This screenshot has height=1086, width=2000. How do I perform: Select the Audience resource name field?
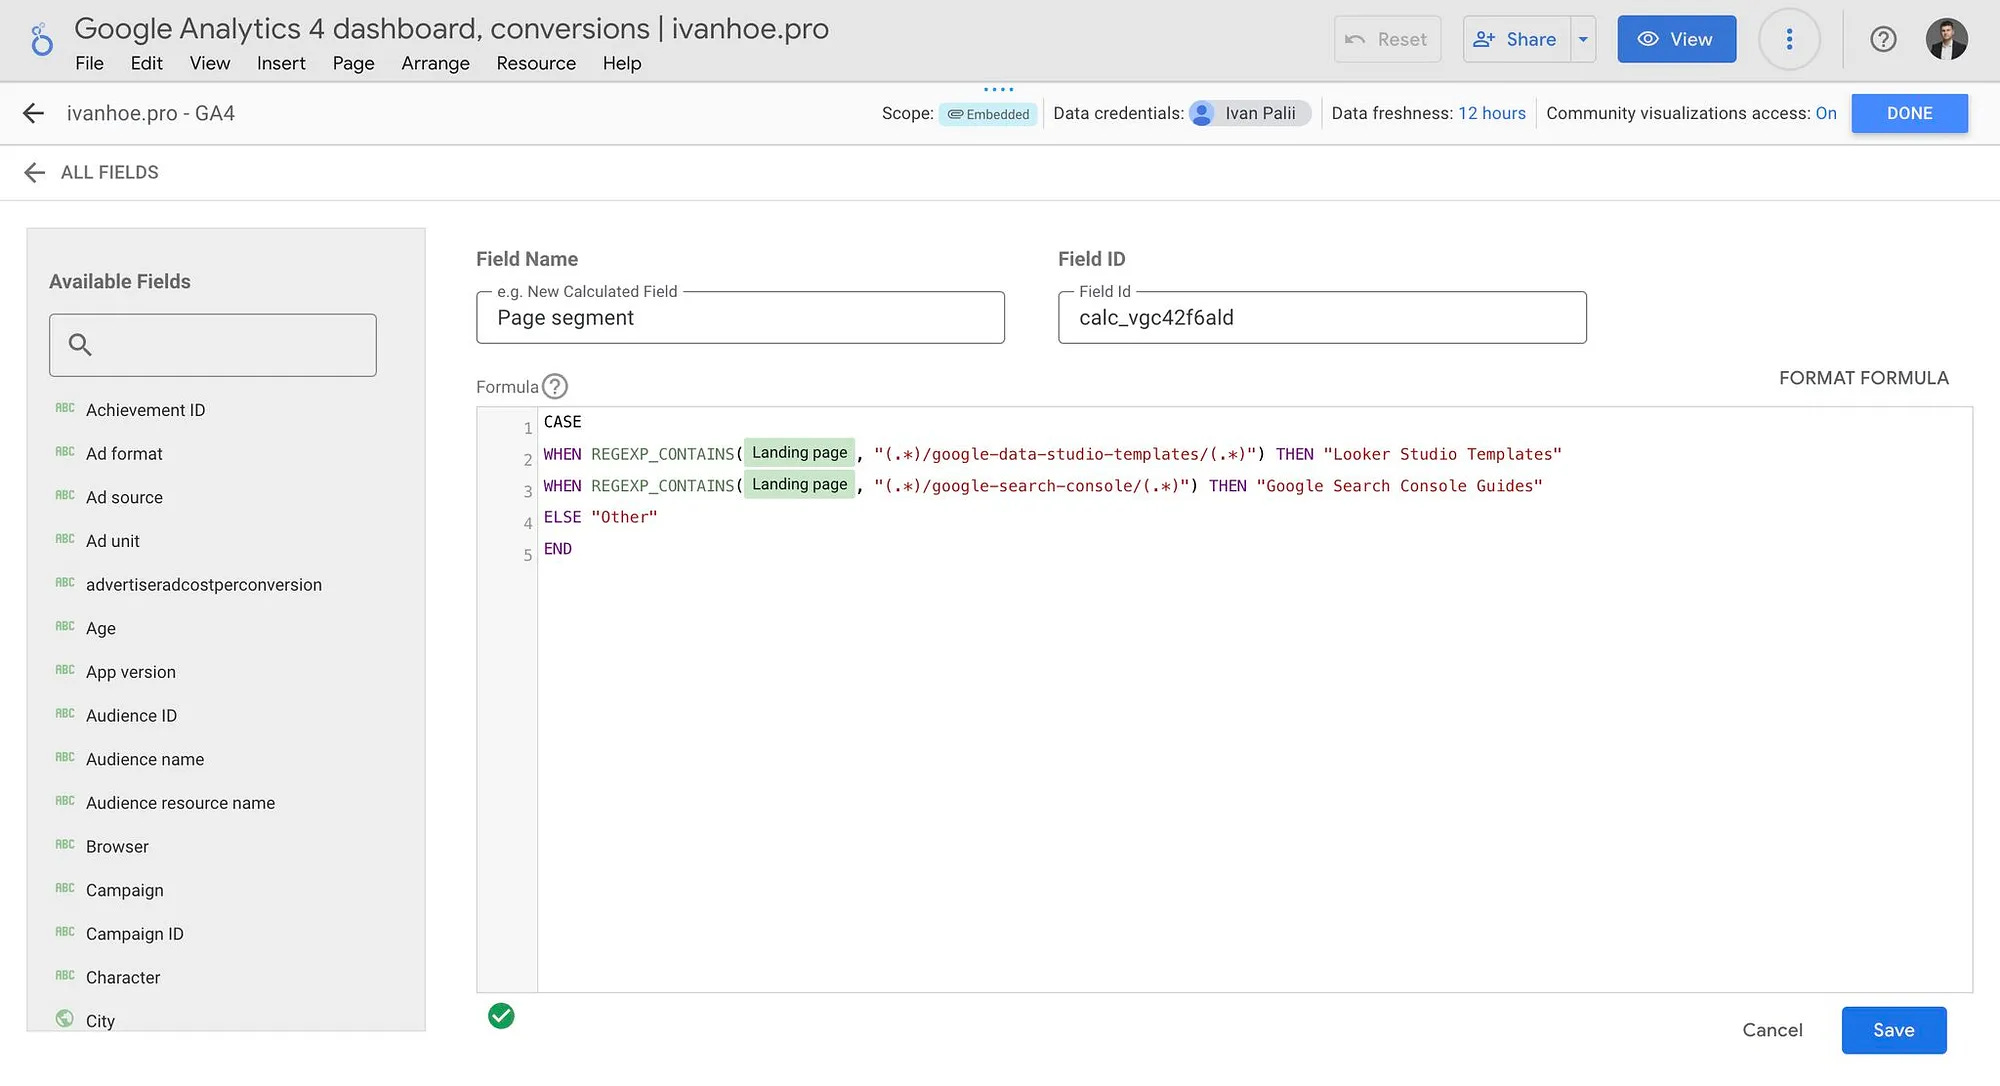[x=180, y=803]
